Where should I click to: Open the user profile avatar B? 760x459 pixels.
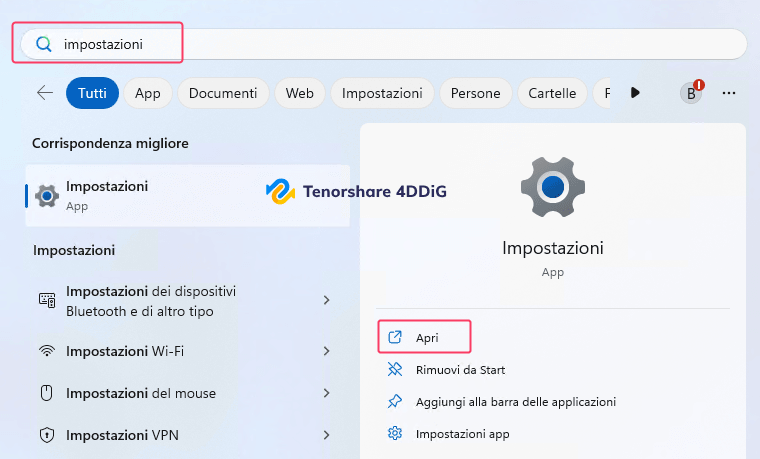point(690,93)
